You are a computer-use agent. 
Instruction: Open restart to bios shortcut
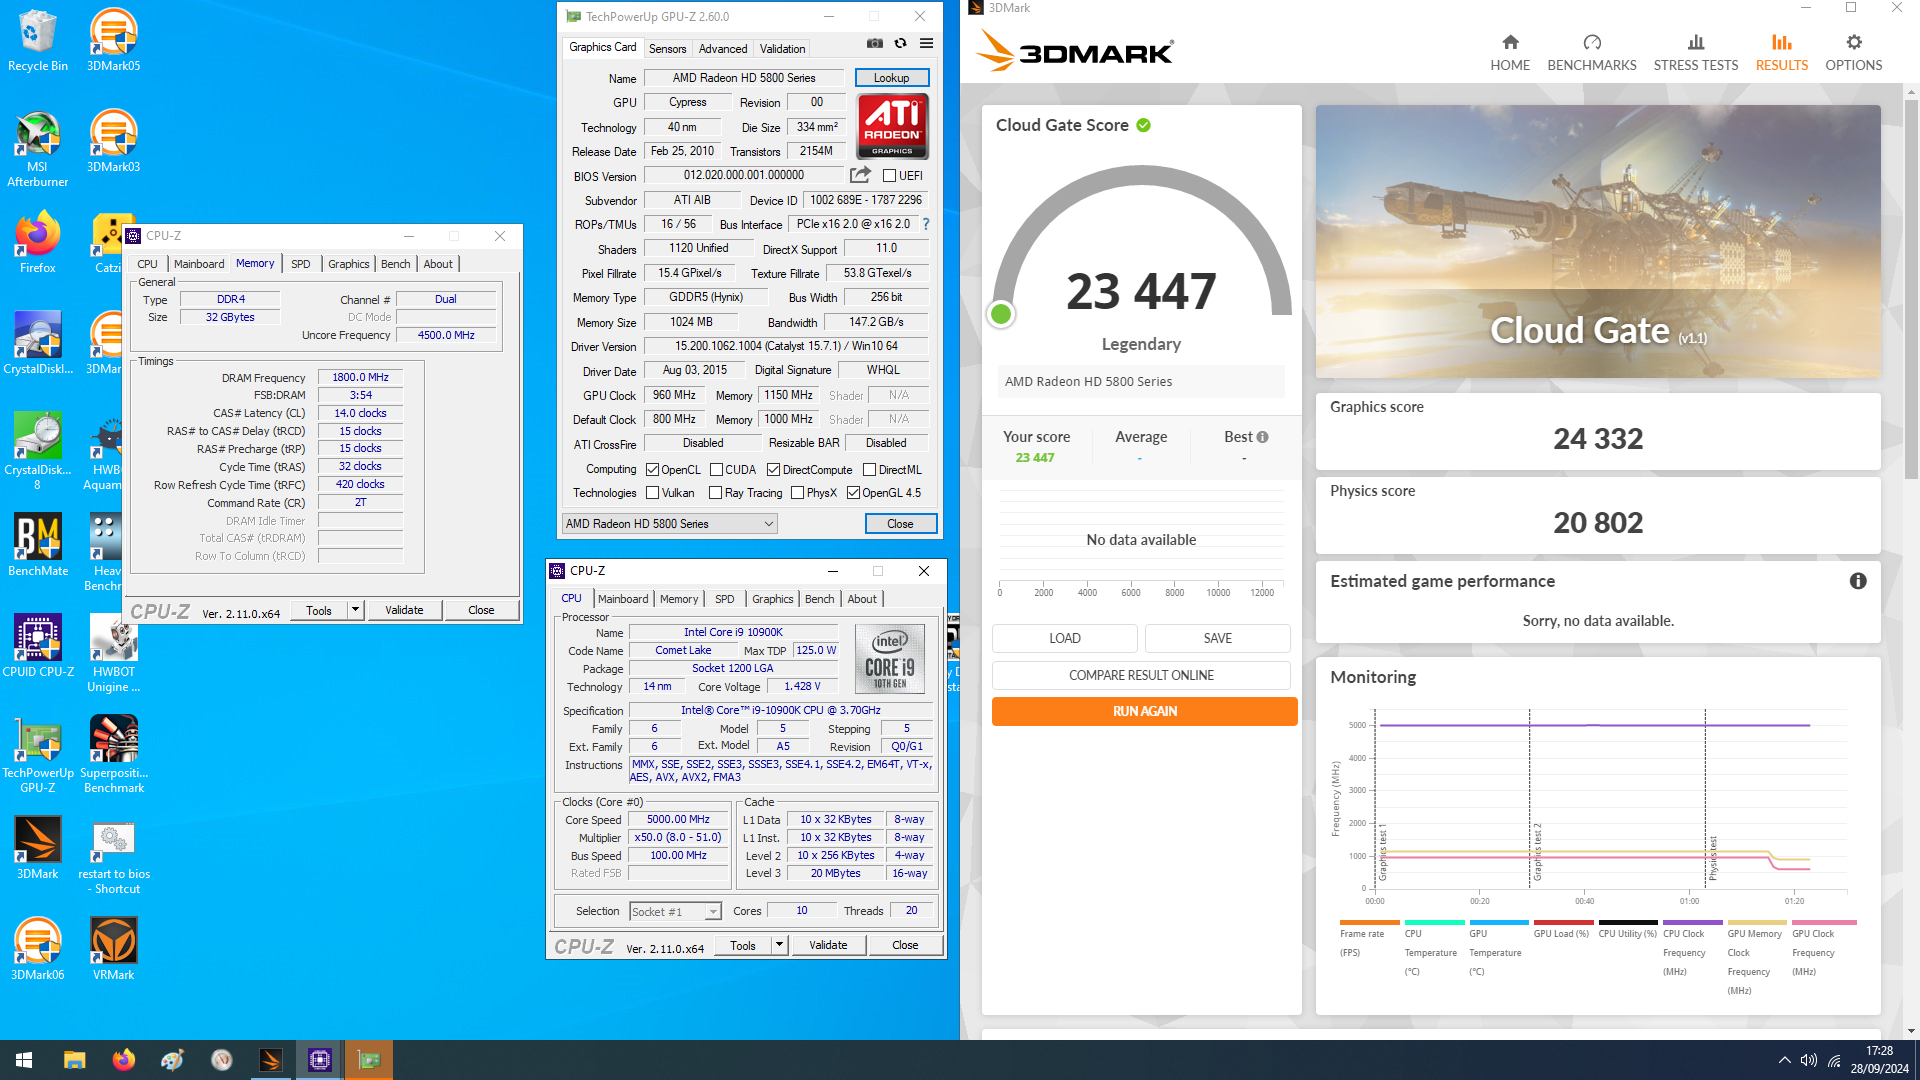tap(113, 855)
